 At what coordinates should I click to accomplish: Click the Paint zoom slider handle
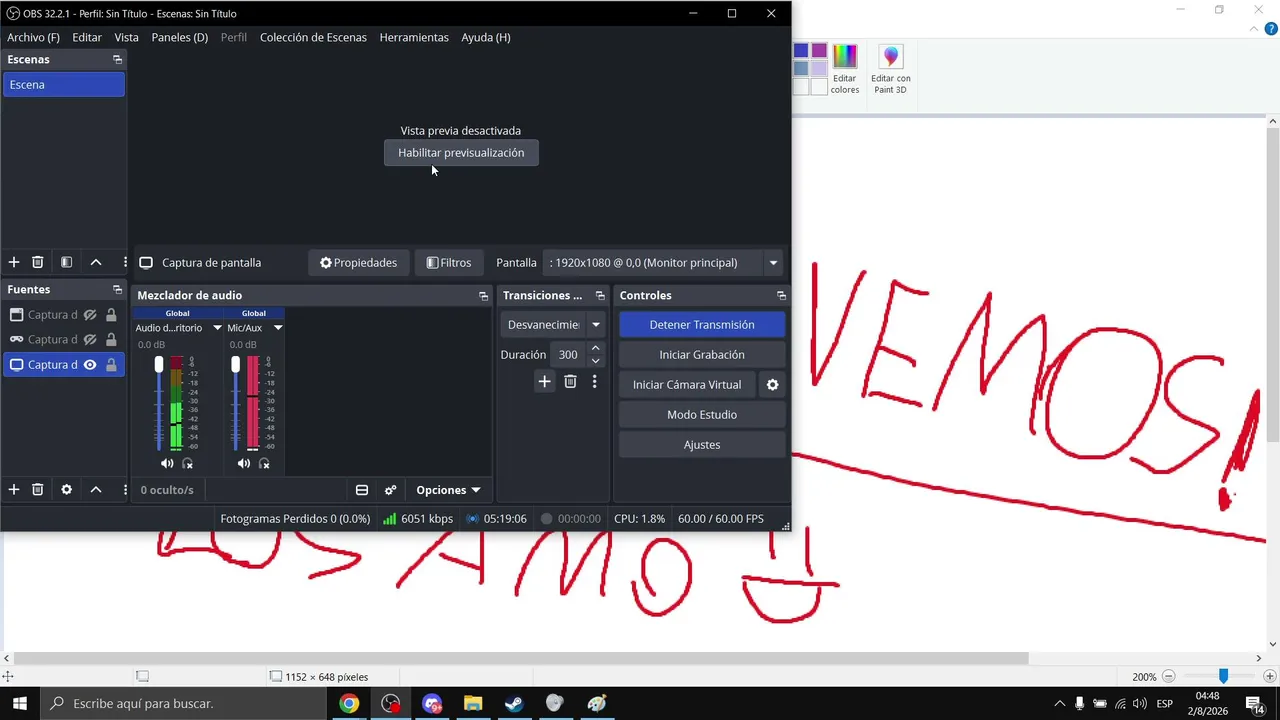click(1223, 677)
